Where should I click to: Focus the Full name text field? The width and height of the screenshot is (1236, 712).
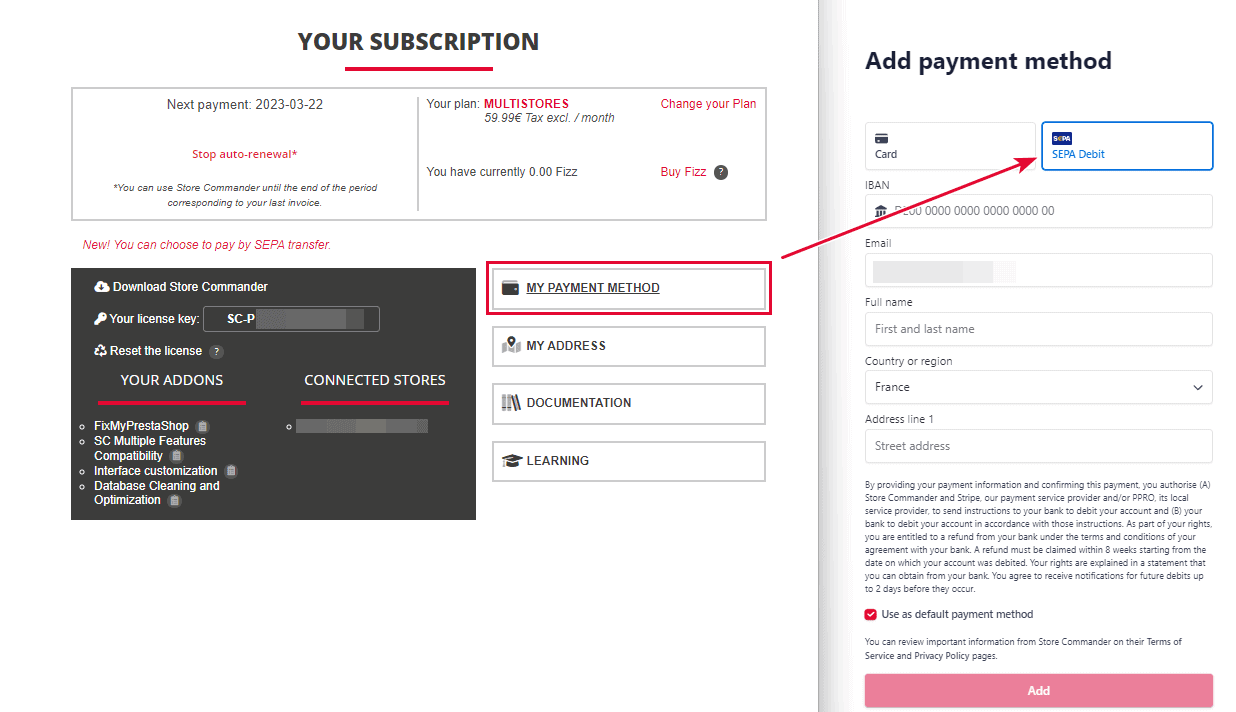[1038, 329]
